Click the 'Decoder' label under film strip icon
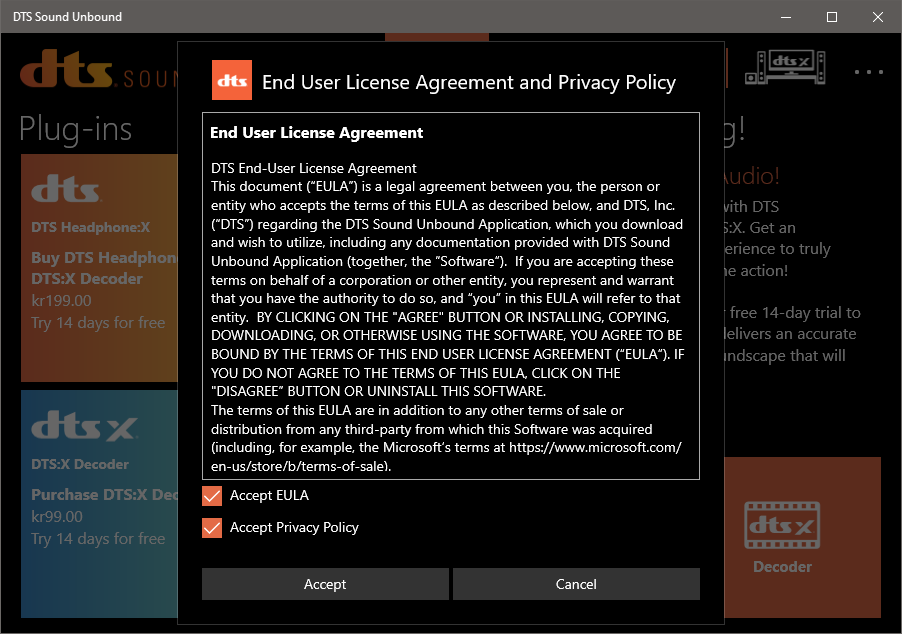This screenshot has height=634, width=902. point(782,567)
